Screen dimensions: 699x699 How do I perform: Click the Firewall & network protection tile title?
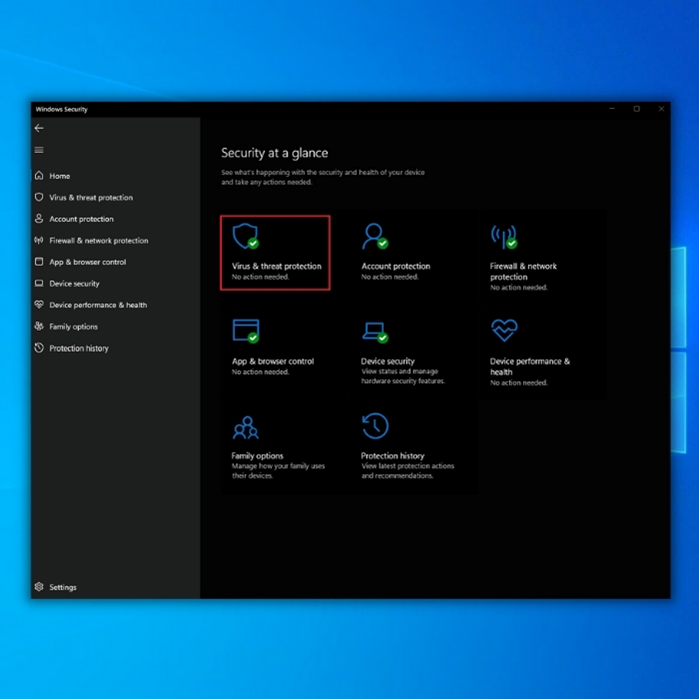tap(523, 271)
